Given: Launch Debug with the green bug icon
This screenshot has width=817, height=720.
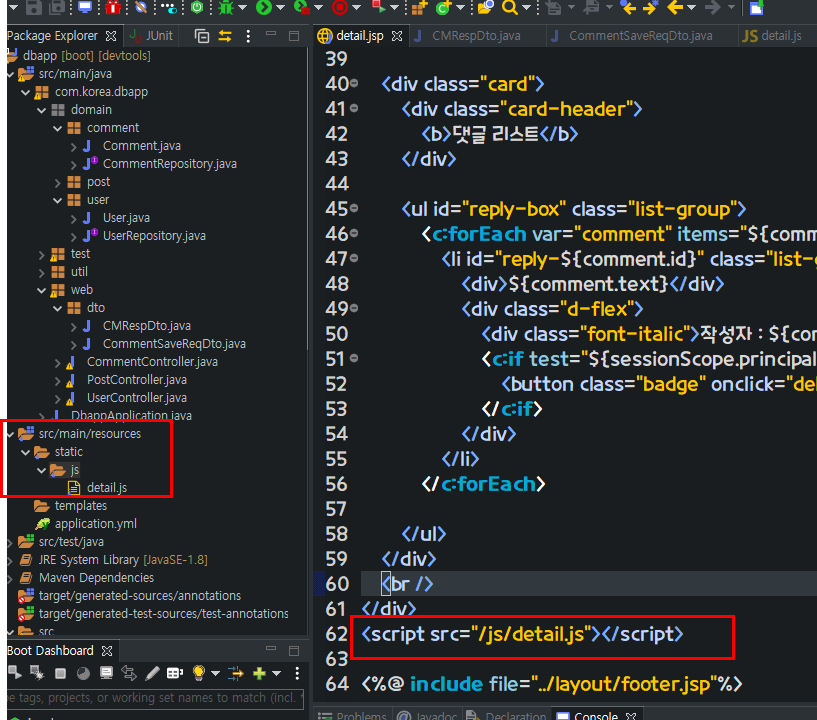Looking at the screenshot, I should pos(226,7).
